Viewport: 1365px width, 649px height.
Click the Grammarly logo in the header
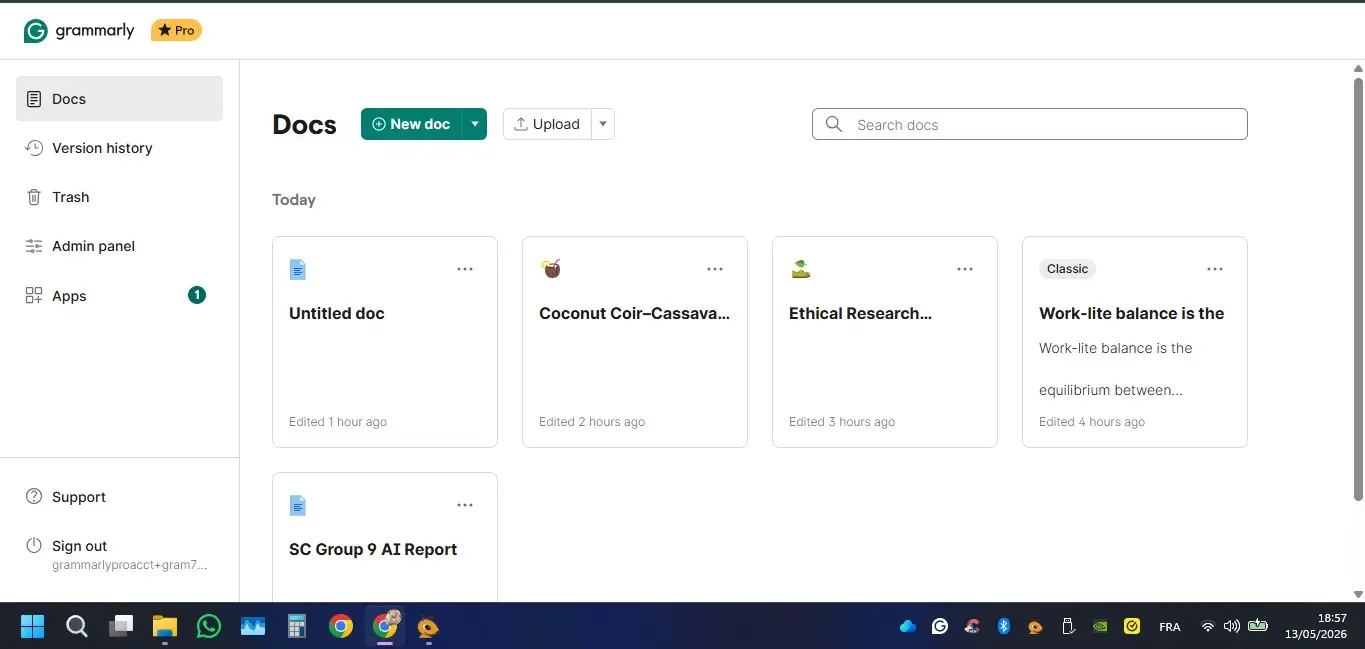click(79, 31)
